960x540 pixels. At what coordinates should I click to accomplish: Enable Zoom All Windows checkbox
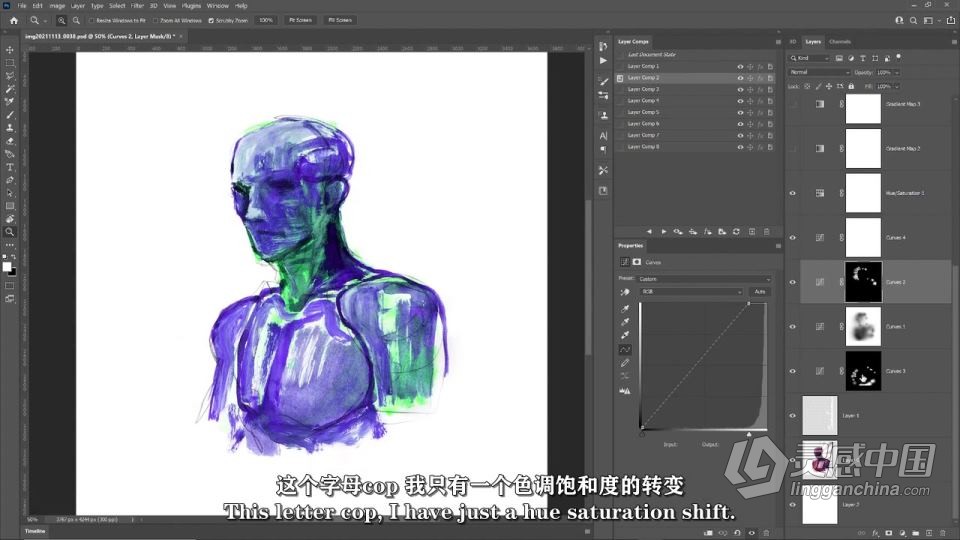(x=156, y=20)
